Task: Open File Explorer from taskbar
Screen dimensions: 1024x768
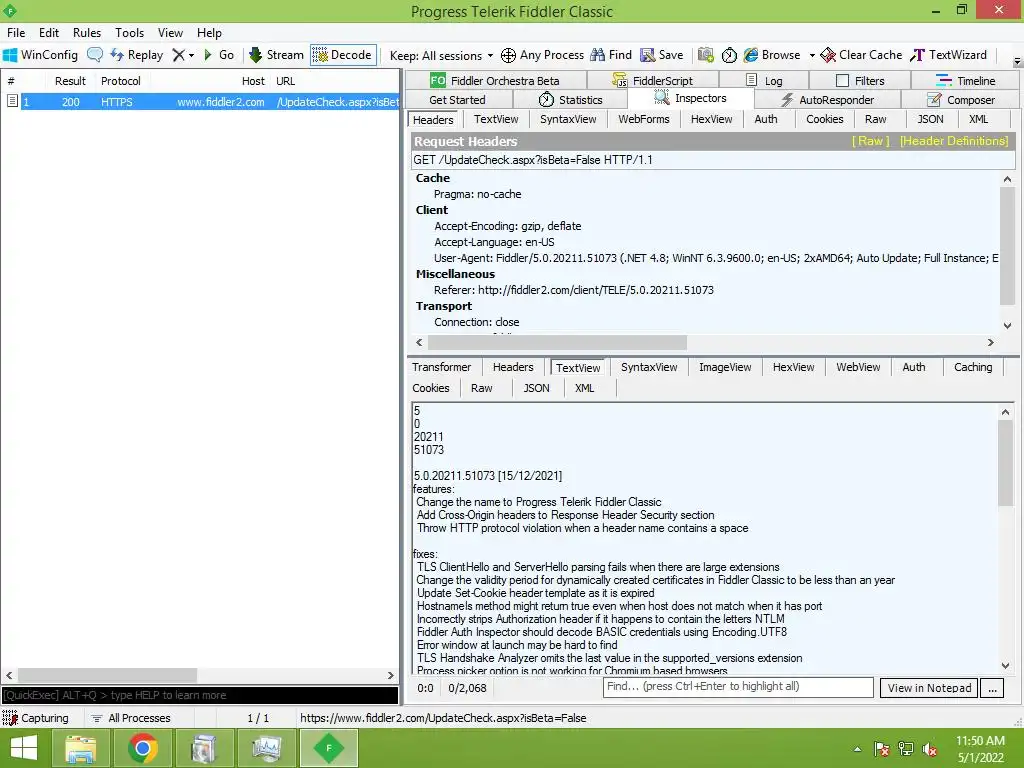Action: [x=80, y=748]
